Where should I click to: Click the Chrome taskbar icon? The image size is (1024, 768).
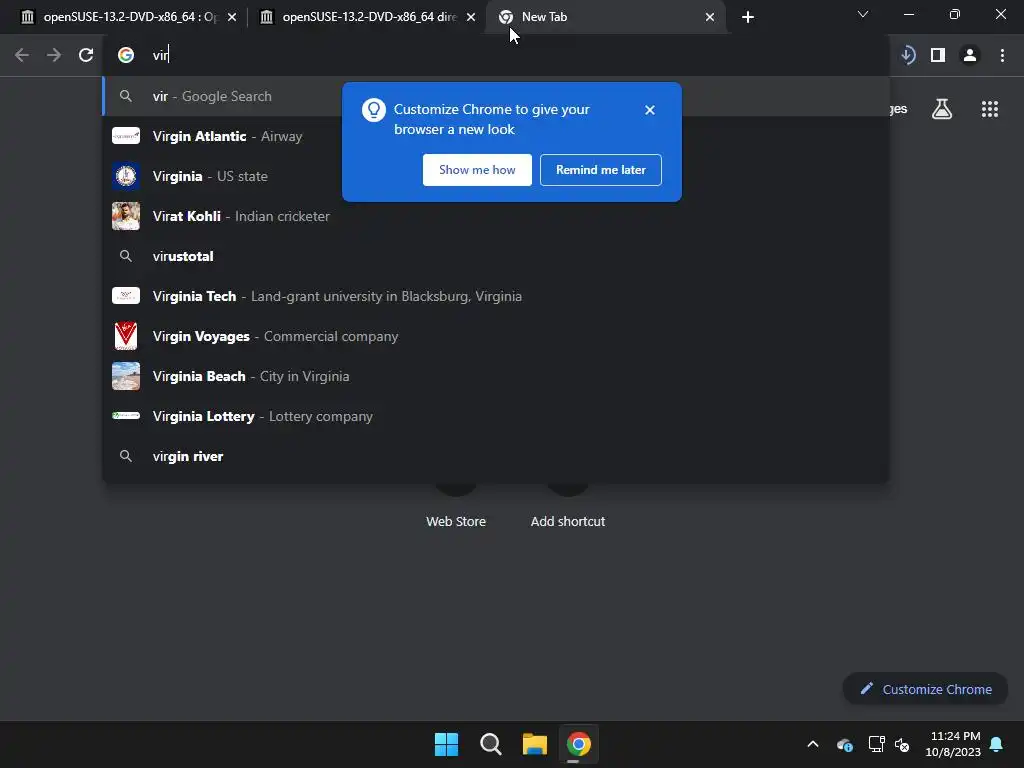coord(579,744)
